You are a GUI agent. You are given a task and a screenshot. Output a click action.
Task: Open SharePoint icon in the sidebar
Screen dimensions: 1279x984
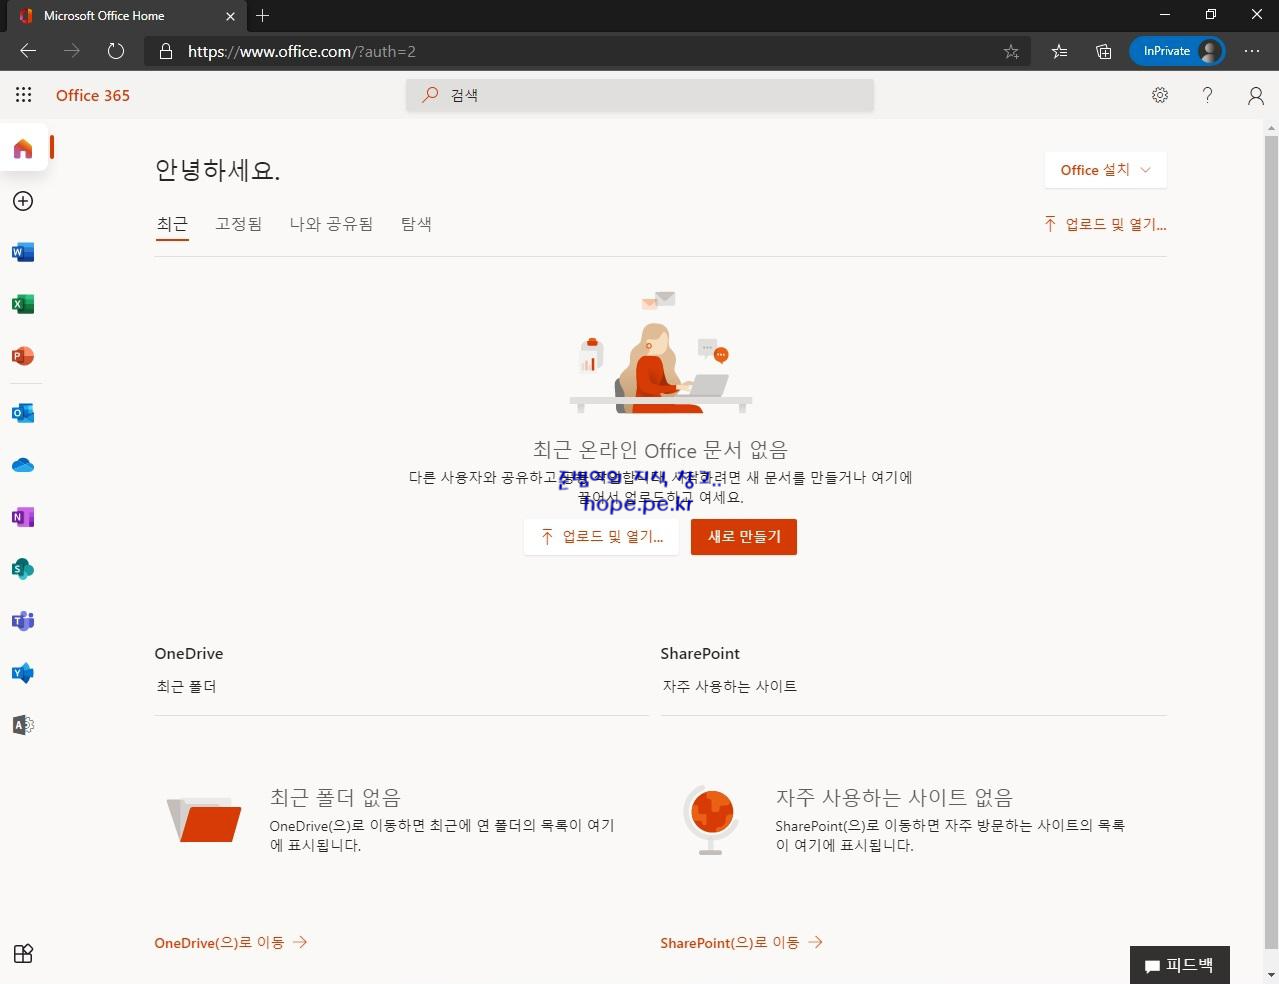pyautogui.click(x=23, y=569)
